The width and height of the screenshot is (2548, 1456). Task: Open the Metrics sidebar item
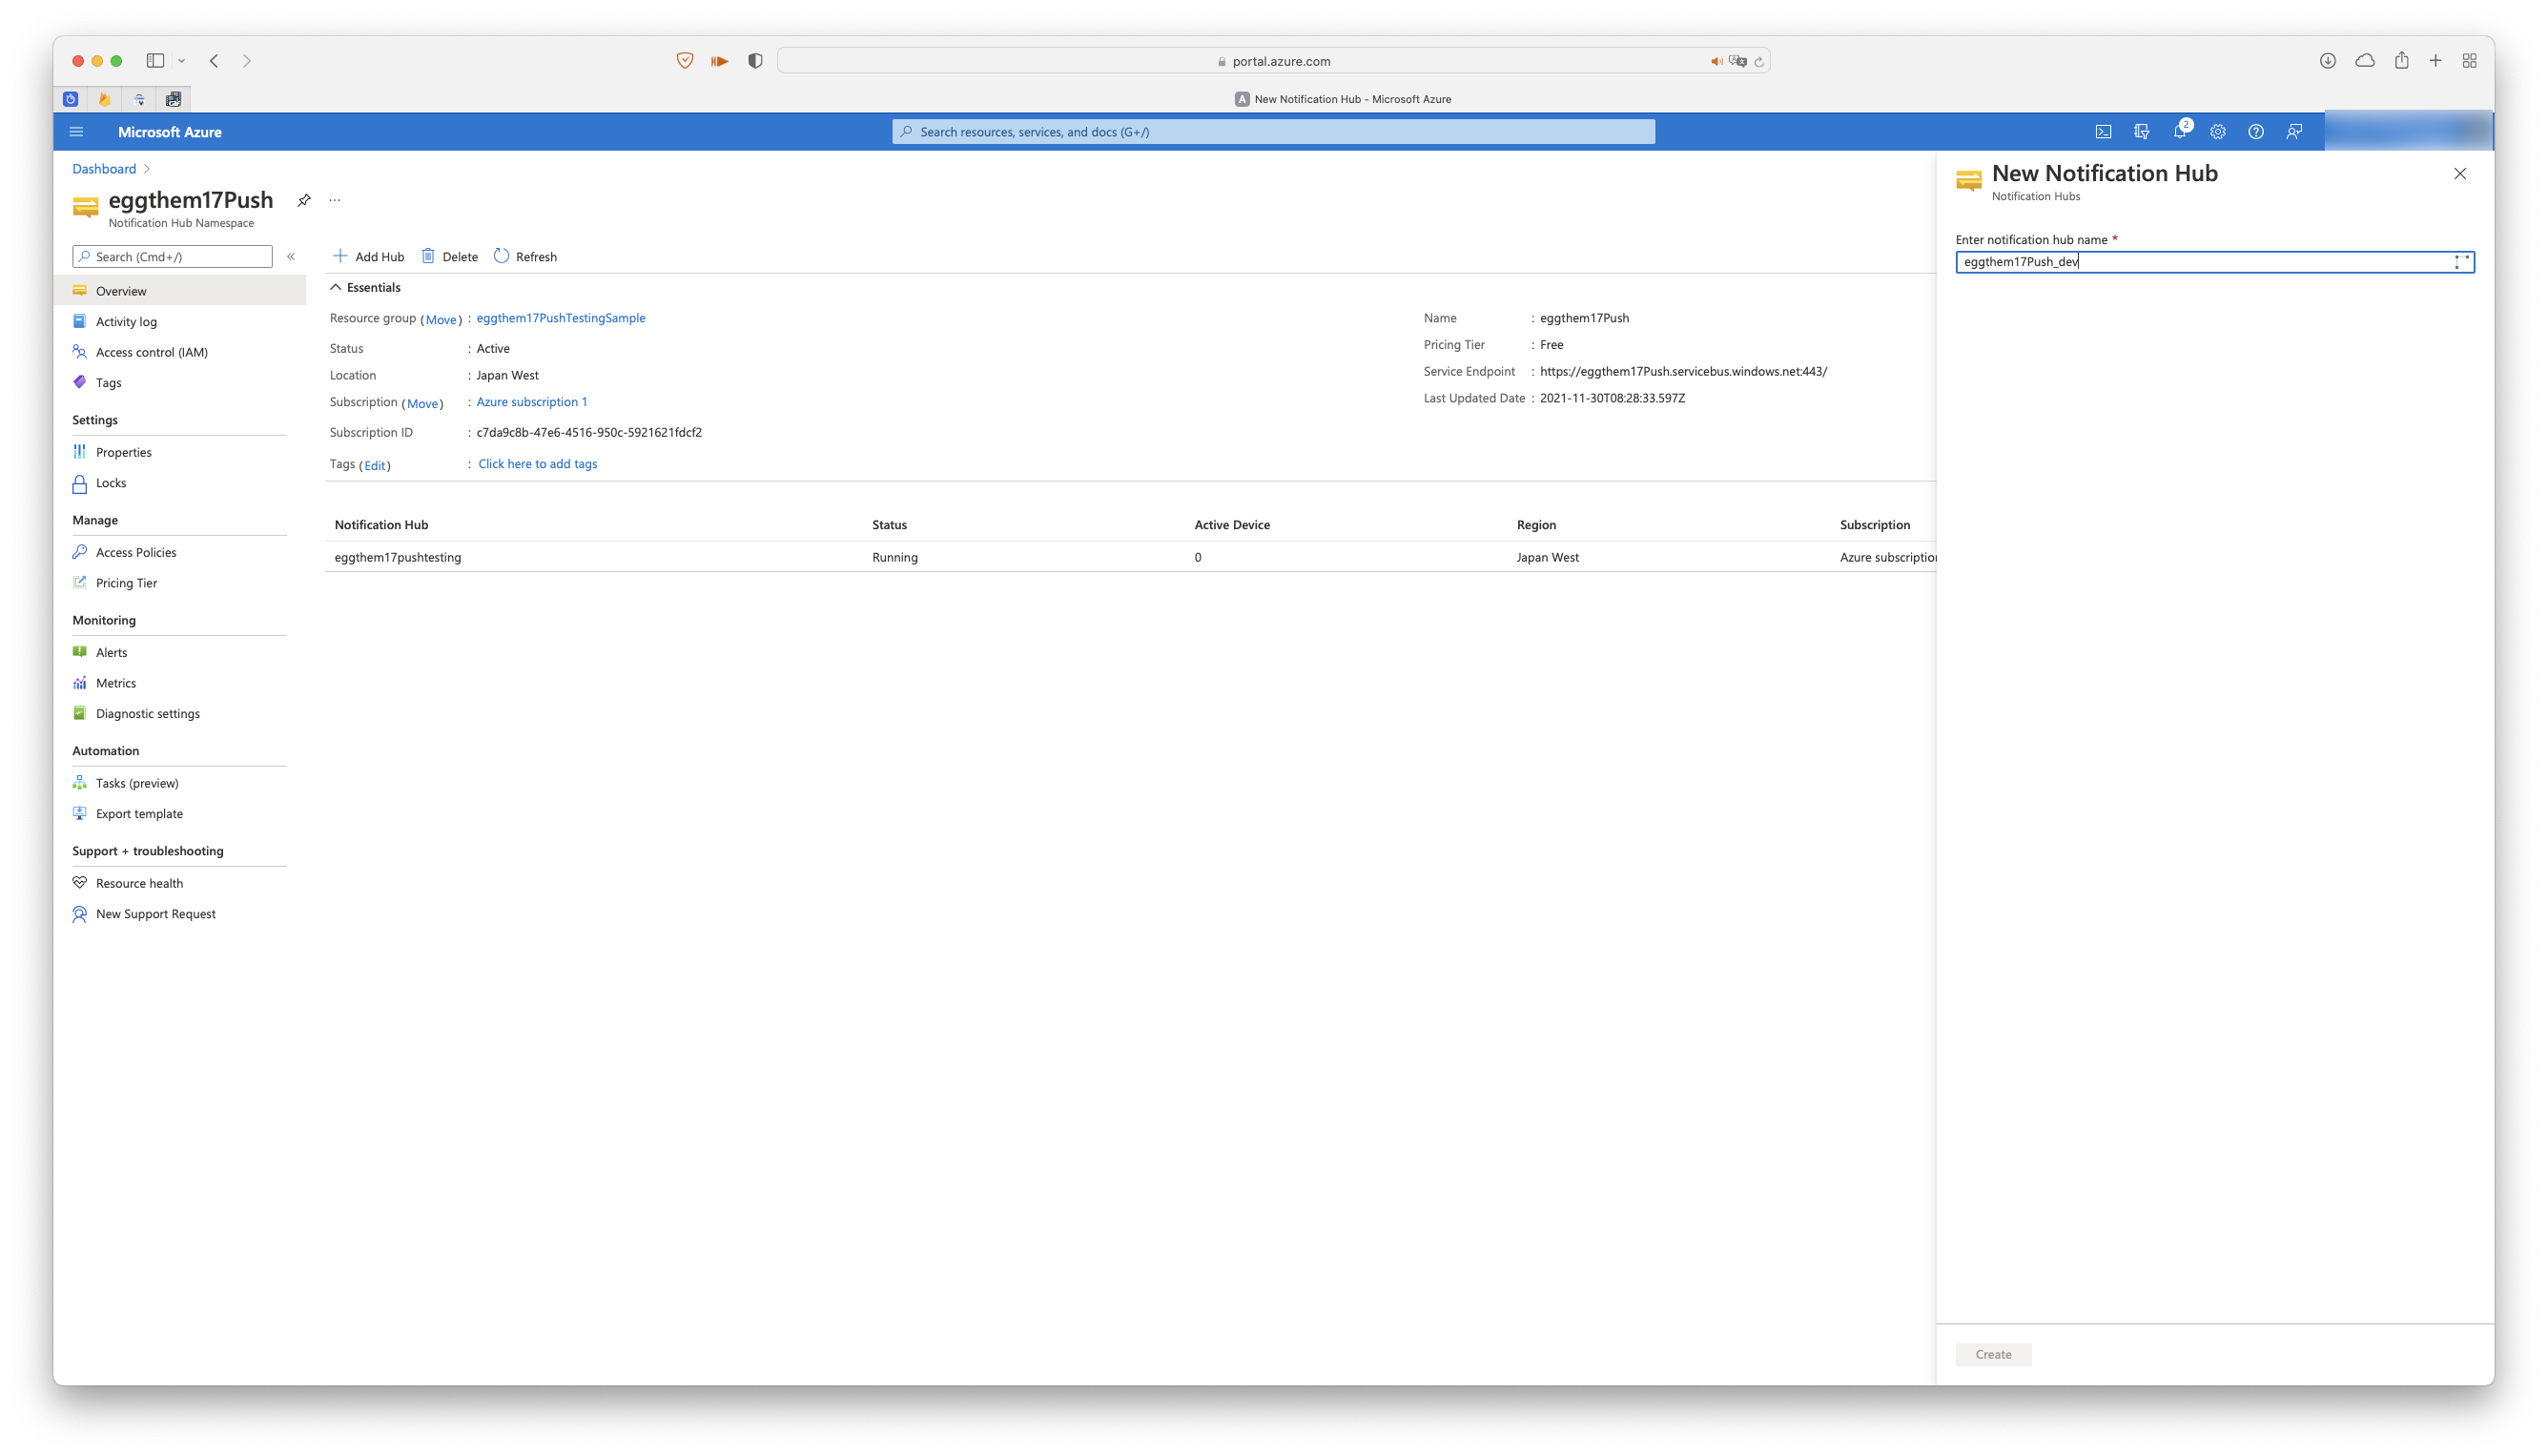point(116,683)
